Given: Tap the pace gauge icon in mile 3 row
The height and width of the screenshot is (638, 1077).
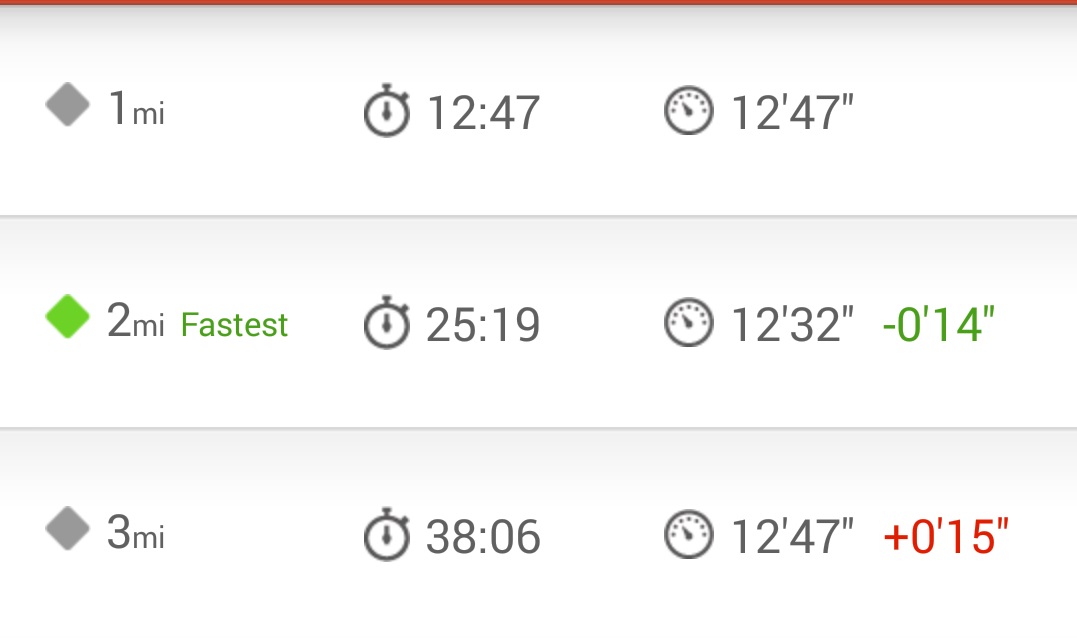Looking at the screenshot, I should [689, 535].
